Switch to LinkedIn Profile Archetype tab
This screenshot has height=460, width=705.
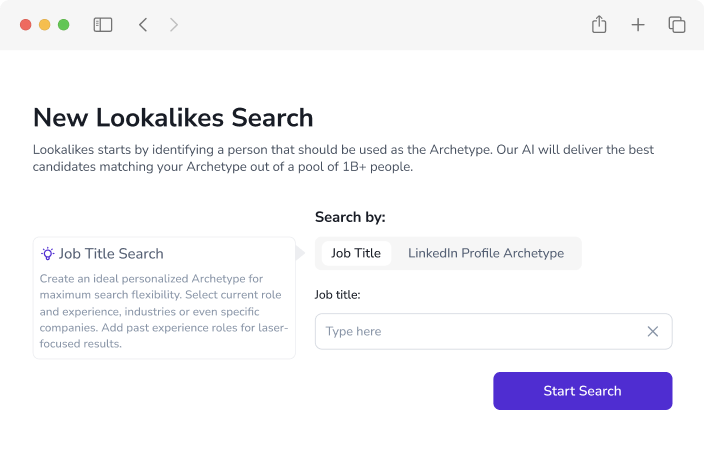tap(486, 253)
